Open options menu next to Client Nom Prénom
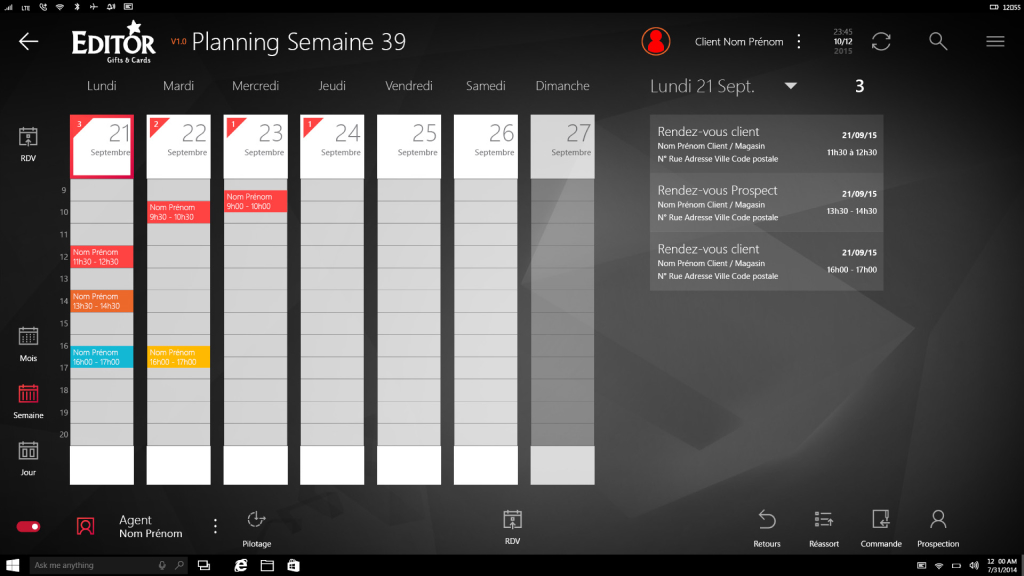The image size is (1024, 576). click(799, 41)
